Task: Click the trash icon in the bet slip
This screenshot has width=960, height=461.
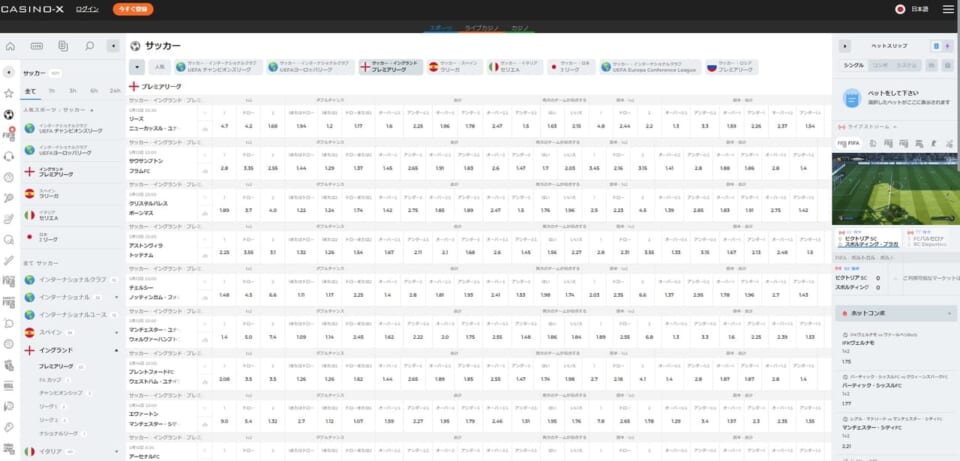Action: [948, 66]
